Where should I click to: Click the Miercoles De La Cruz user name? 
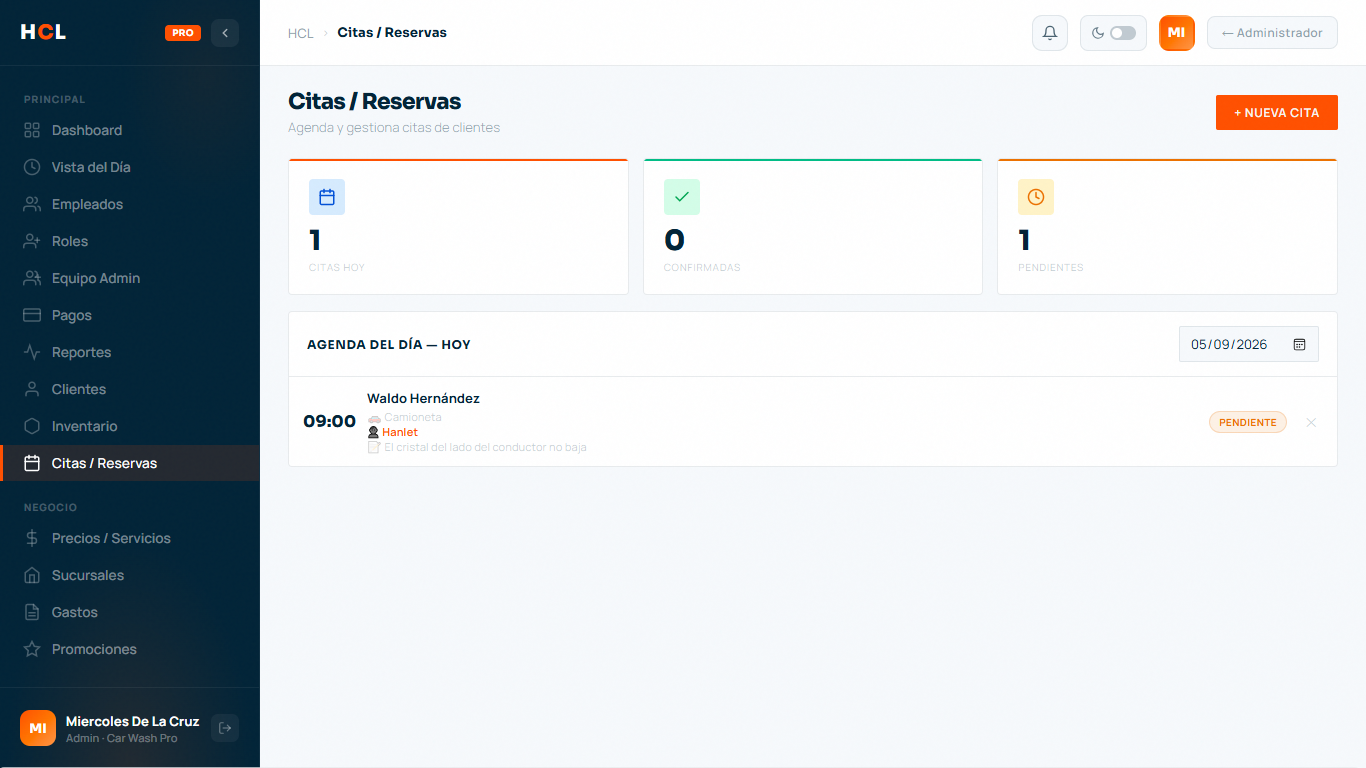132,721
